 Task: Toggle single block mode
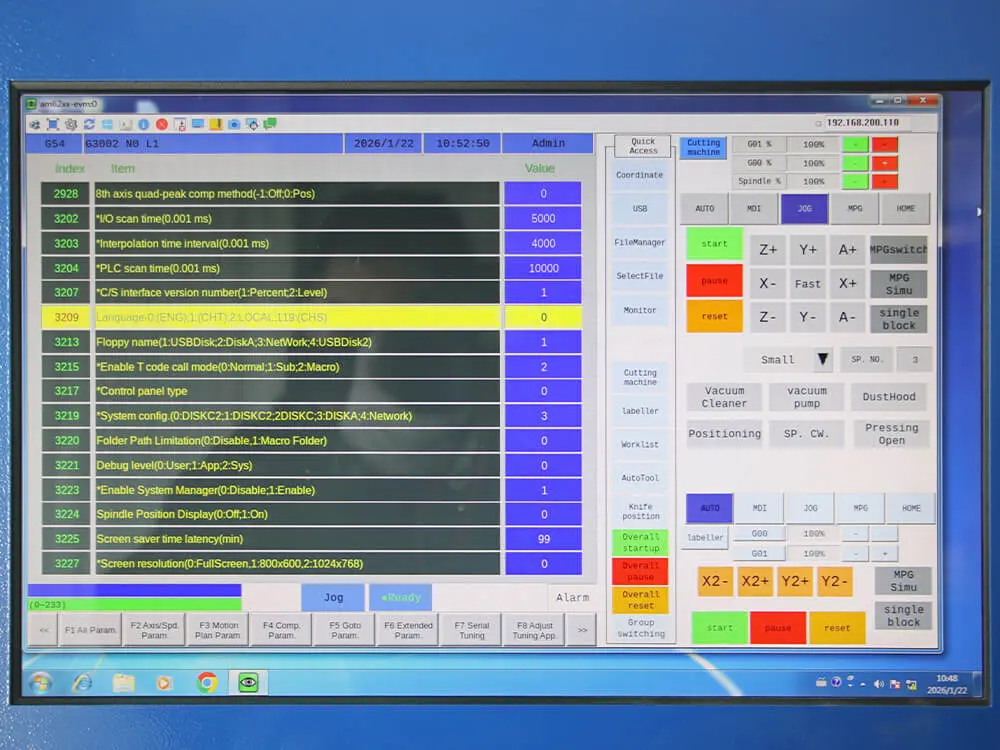tap(898, 316)
